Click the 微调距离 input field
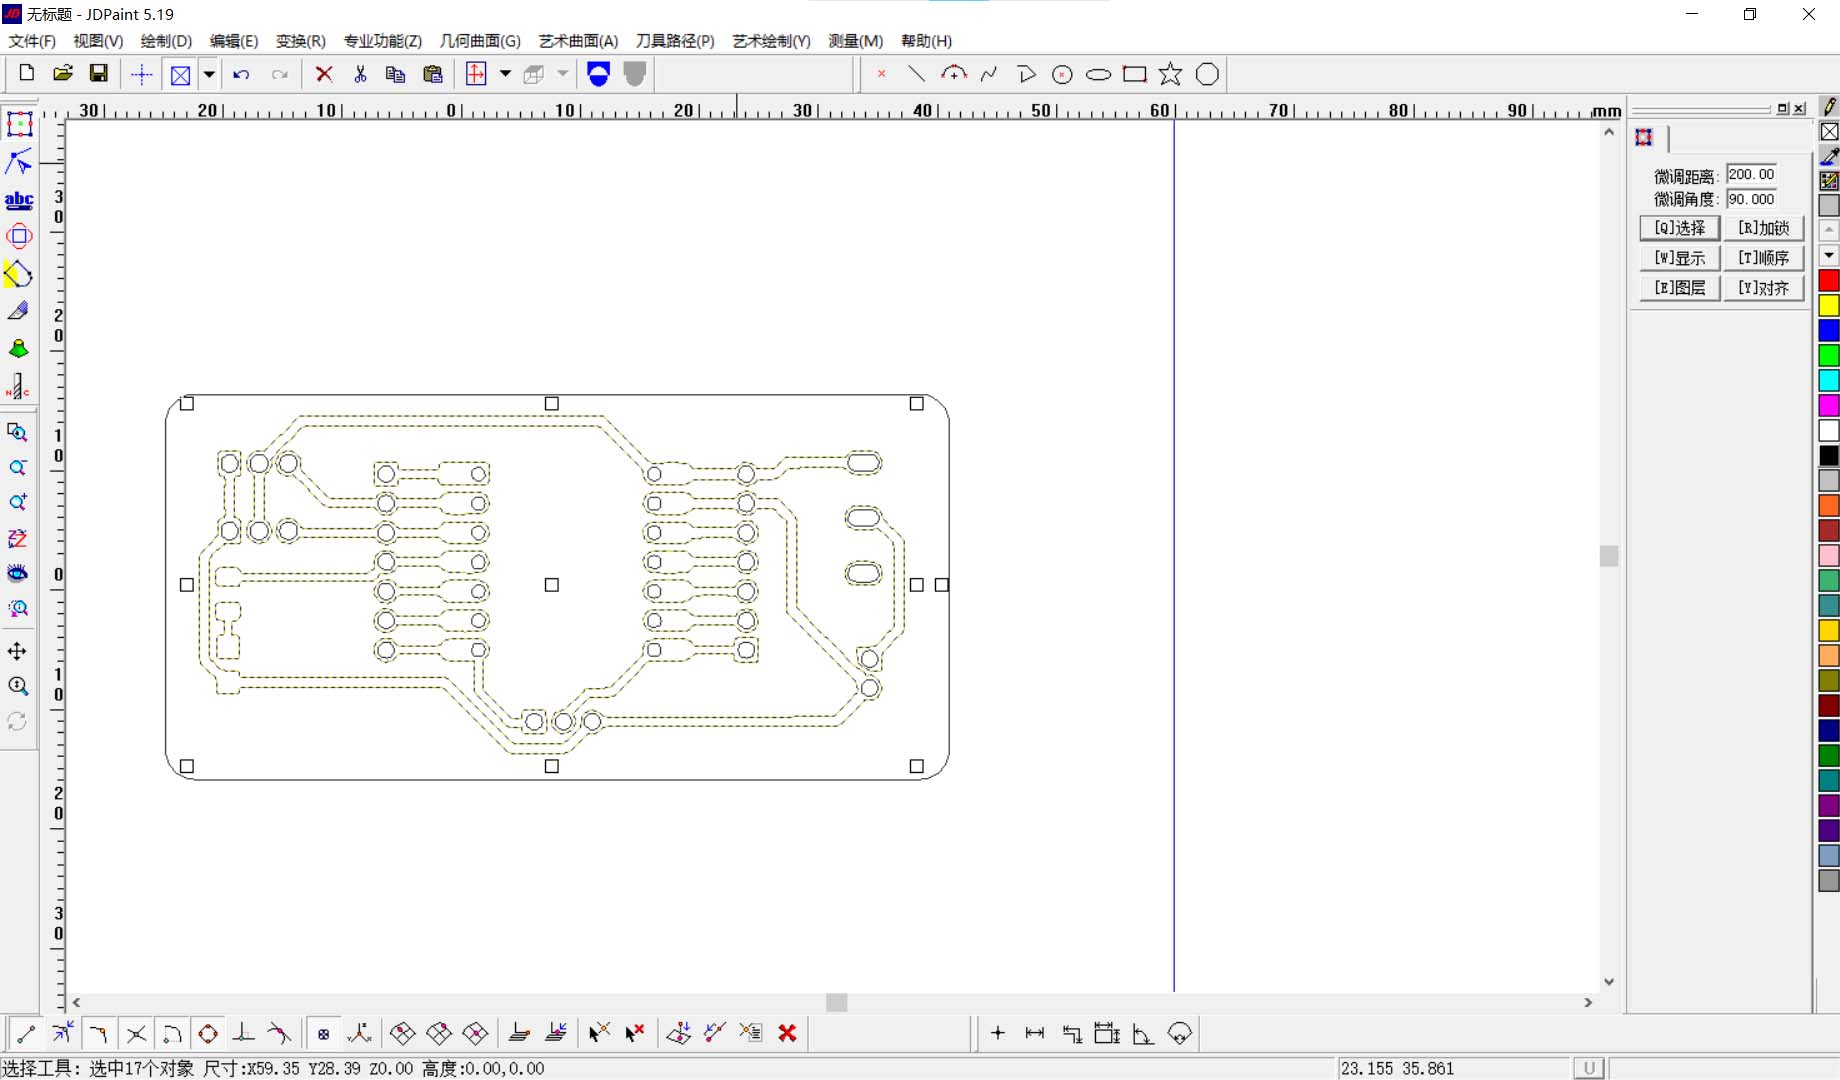The width and height of the screenshot is (1840, 1080). (1751, 174)
